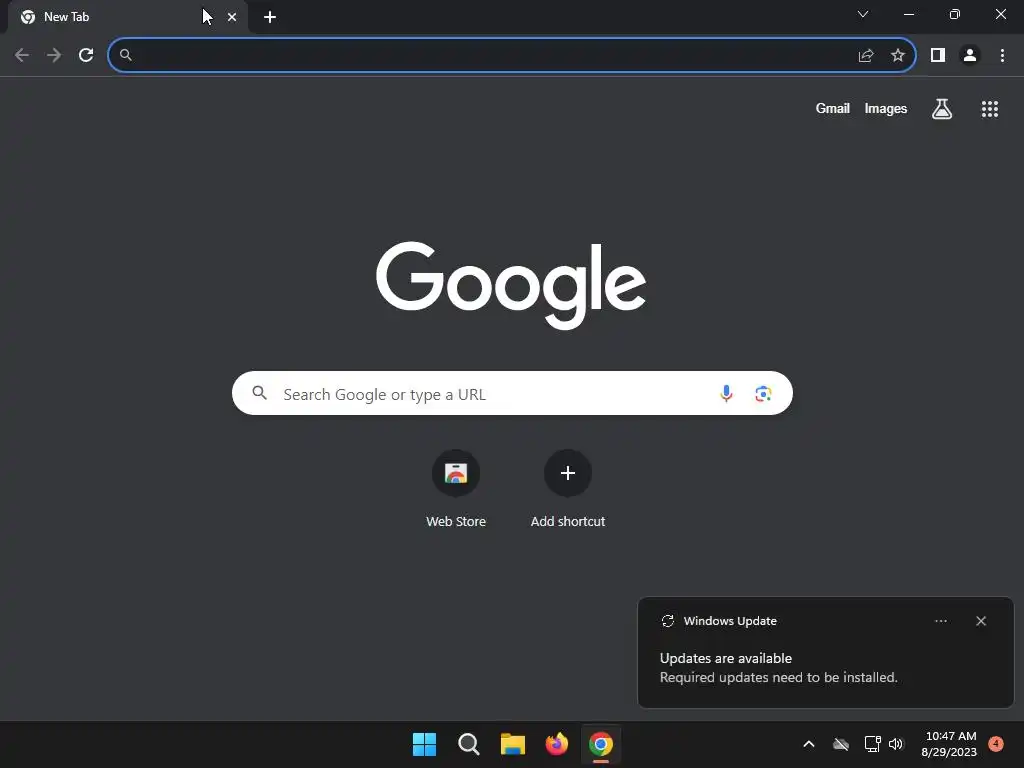Open the Chrome three-dot menu

[x=1002, y=56]
